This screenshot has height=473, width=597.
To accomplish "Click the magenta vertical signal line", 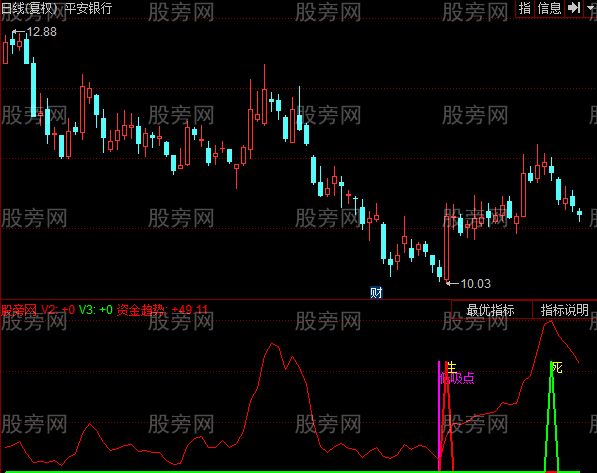I will tap(439, 416).
